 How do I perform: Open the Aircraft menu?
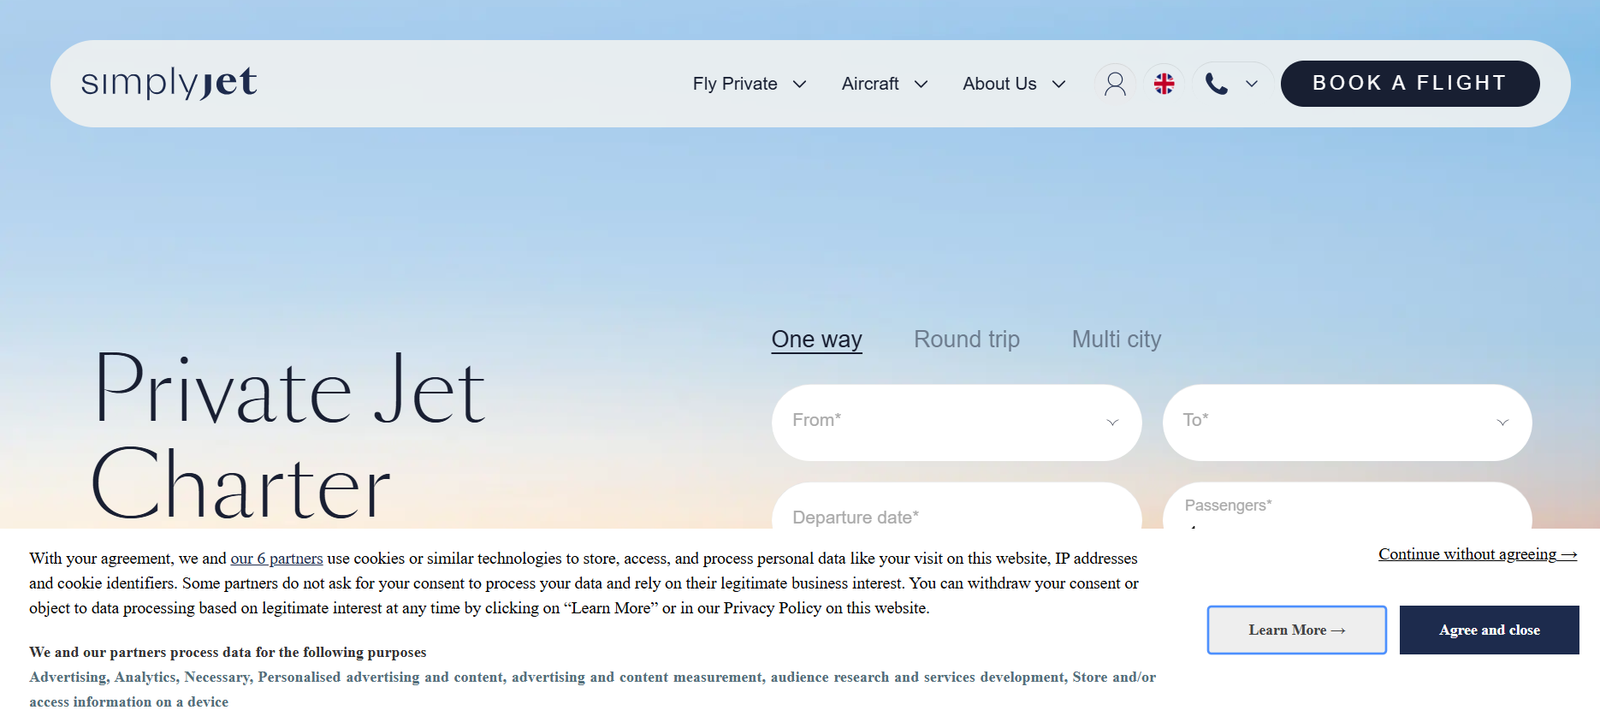tap(870, 84)
